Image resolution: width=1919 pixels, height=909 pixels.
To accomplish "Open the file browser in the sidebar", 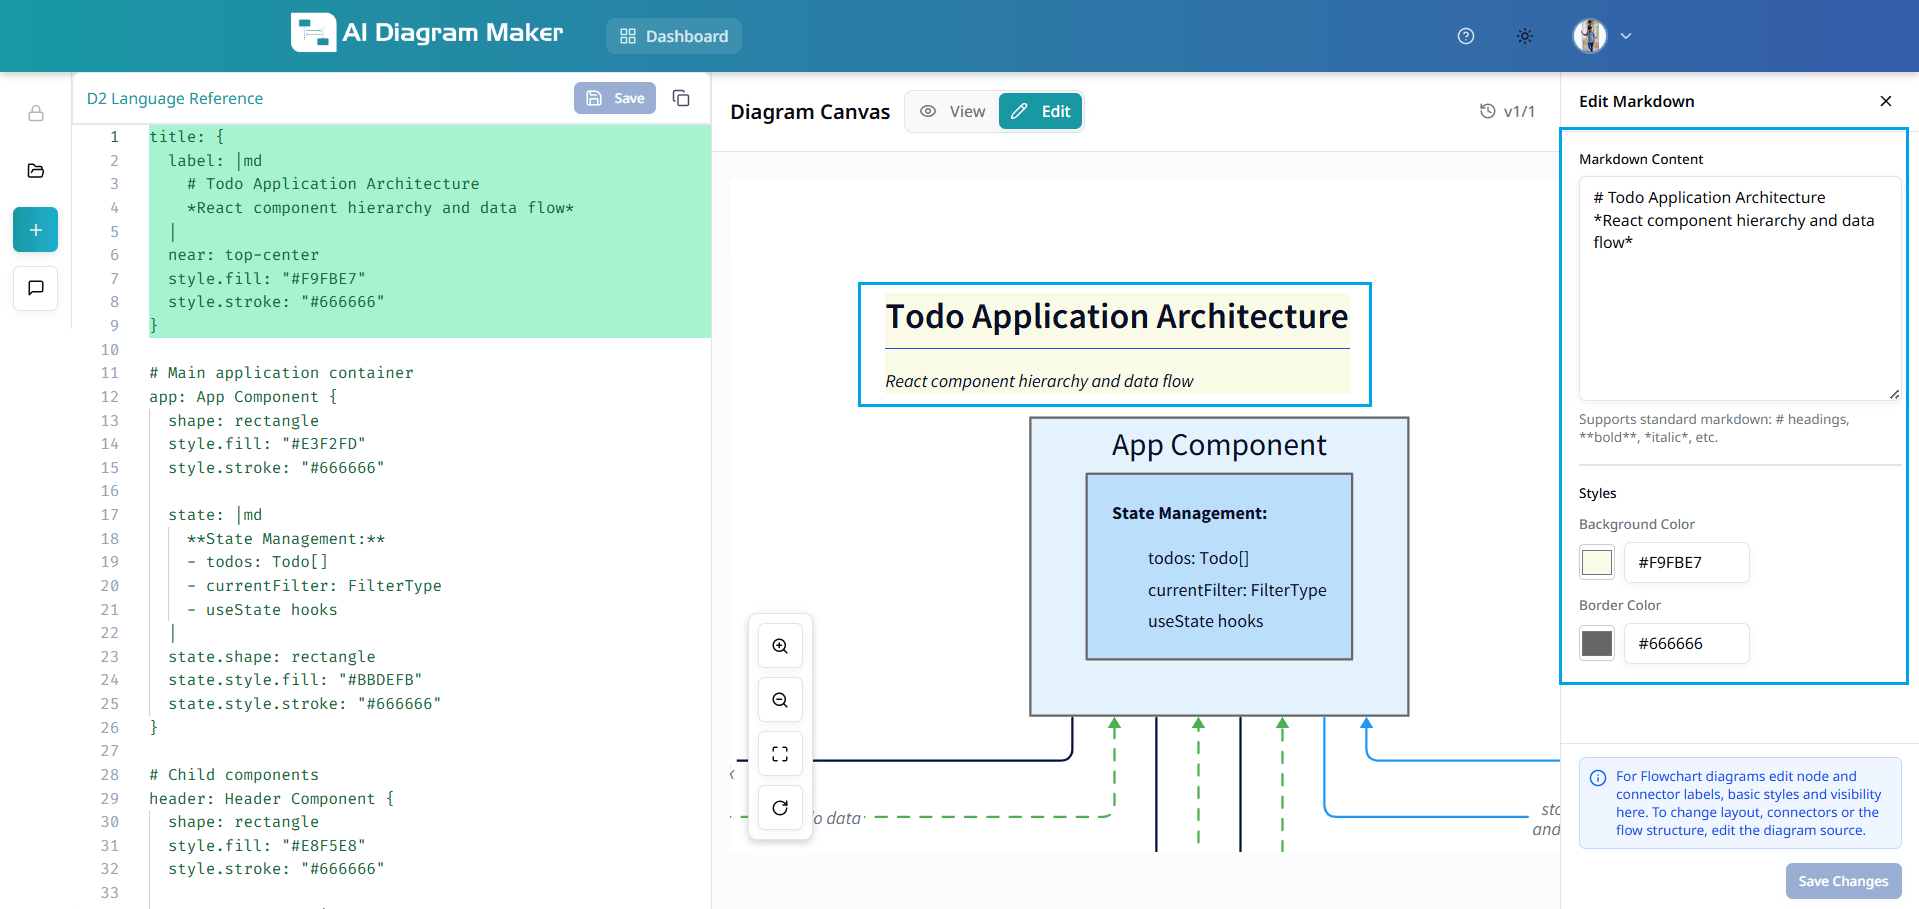I will click(x=35, y=171).
